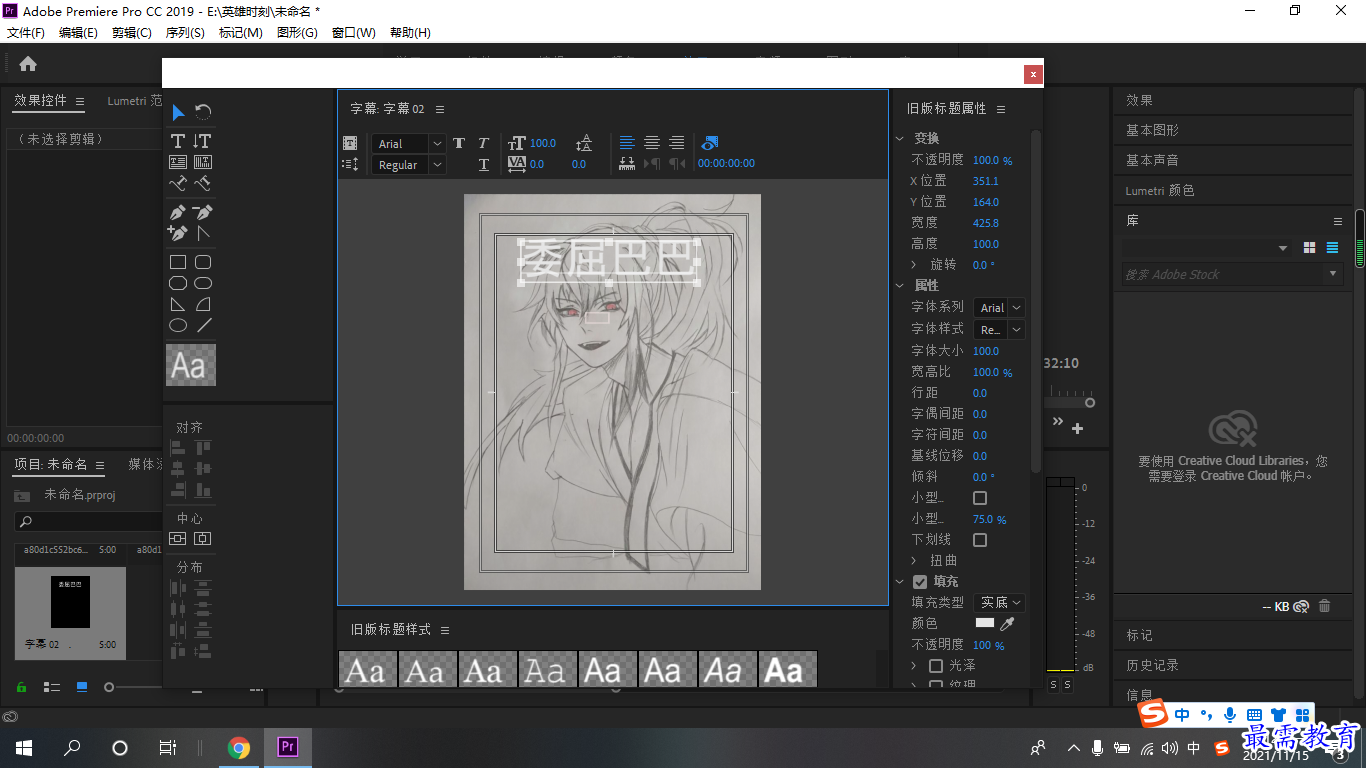Switch project panel to icon view
Viewport: 1366px width, 768px height.
click(x=82, y=687)
